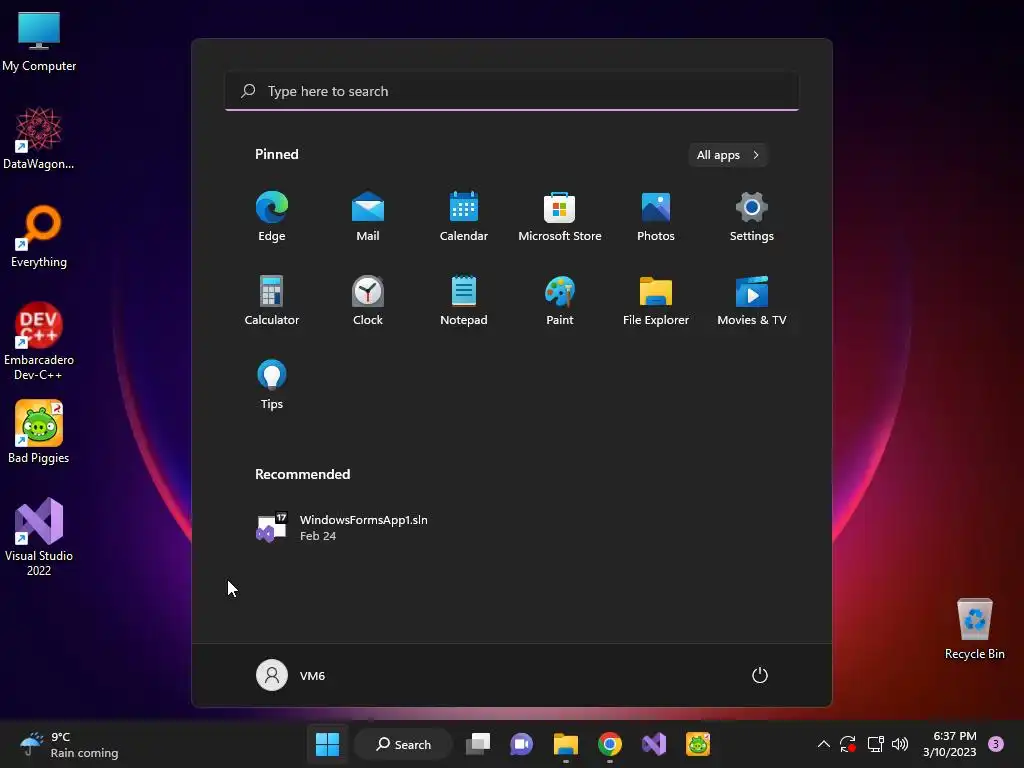1024x768 pixels.
Task: Open File Explorer on taskbar
Action: coord(566,744)
